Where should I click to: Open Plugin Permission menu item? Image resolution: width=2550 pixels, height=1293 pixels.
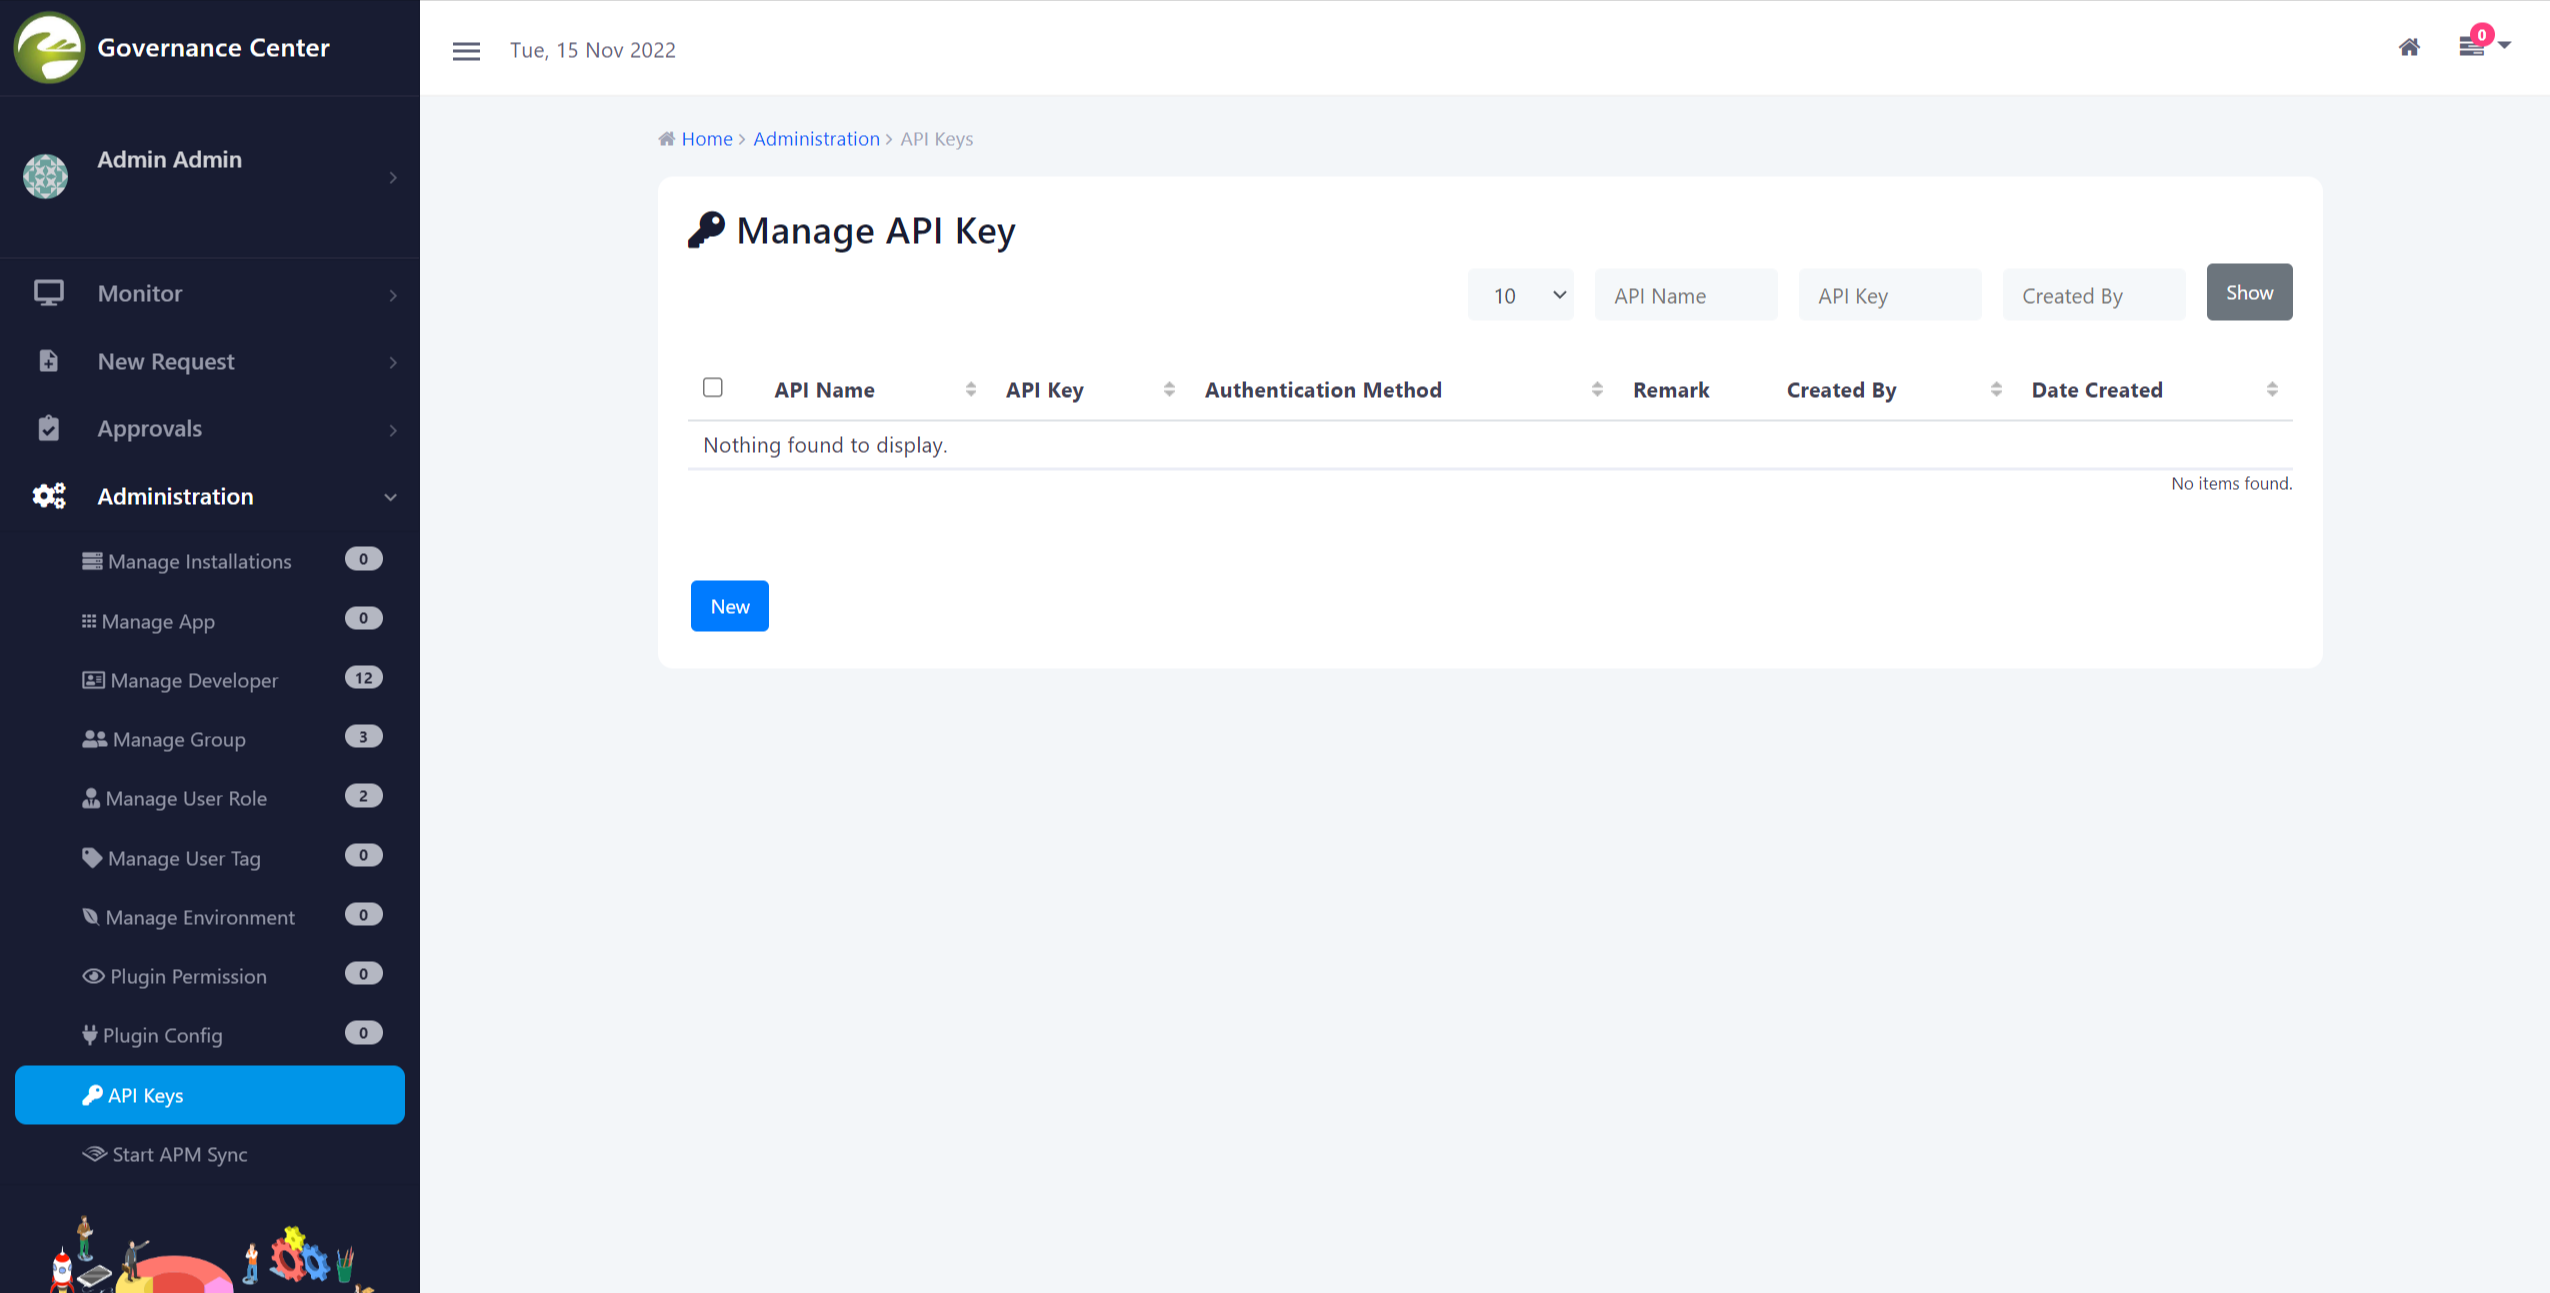point(188,976)
